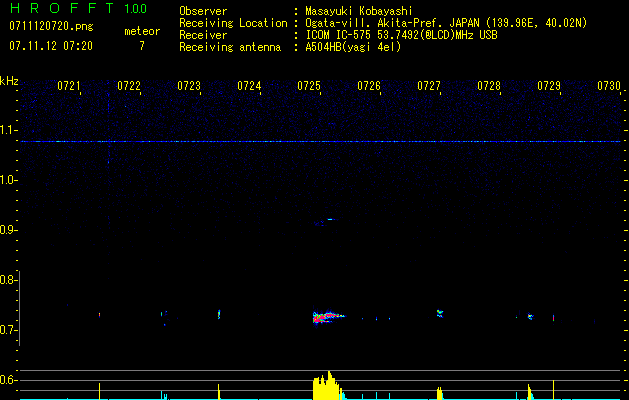
Task: Click the 0723 time marker
Action: tap(189, 86)
